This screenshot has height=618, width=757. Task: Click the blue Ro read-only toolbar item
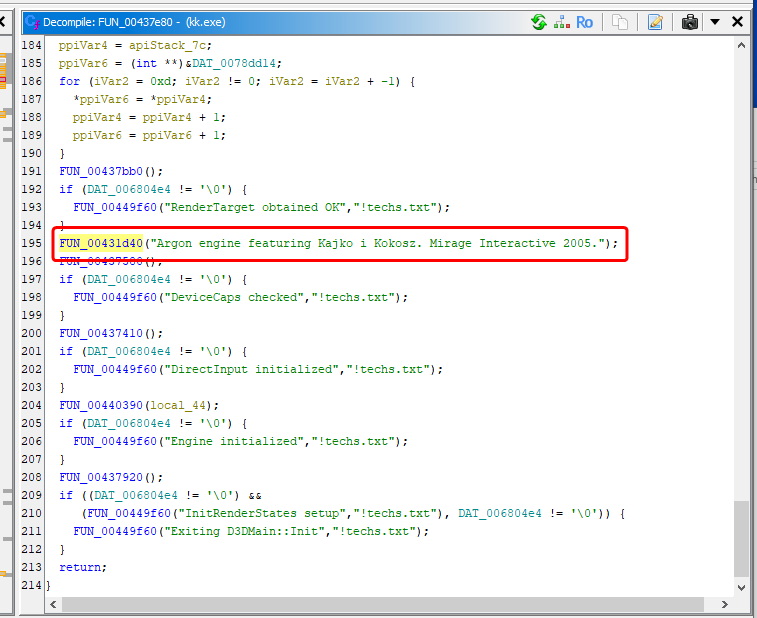tap(584, 22)
